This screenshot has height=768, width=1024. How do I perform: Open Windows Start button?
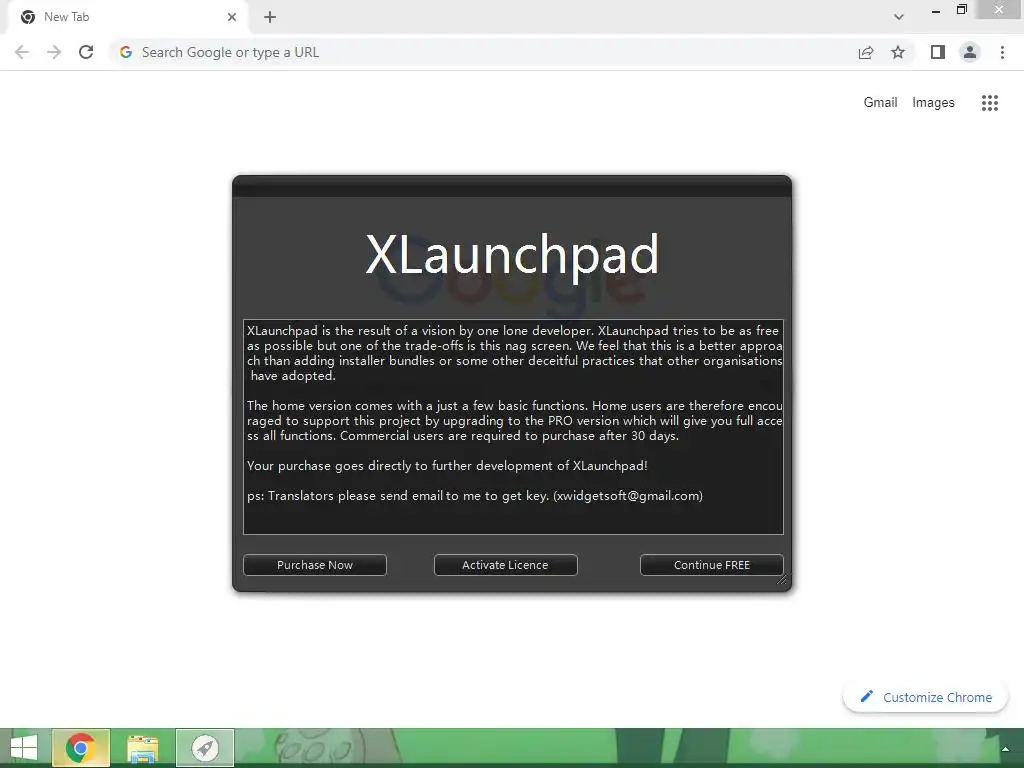[24, 748]
